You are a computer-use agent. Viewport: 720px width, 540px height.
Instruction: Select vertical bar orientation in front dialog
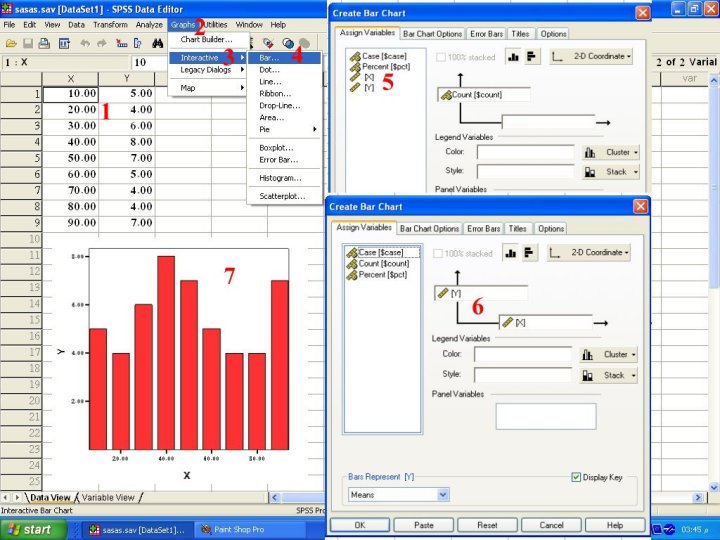pyautogui.click(x=511, y=253)
